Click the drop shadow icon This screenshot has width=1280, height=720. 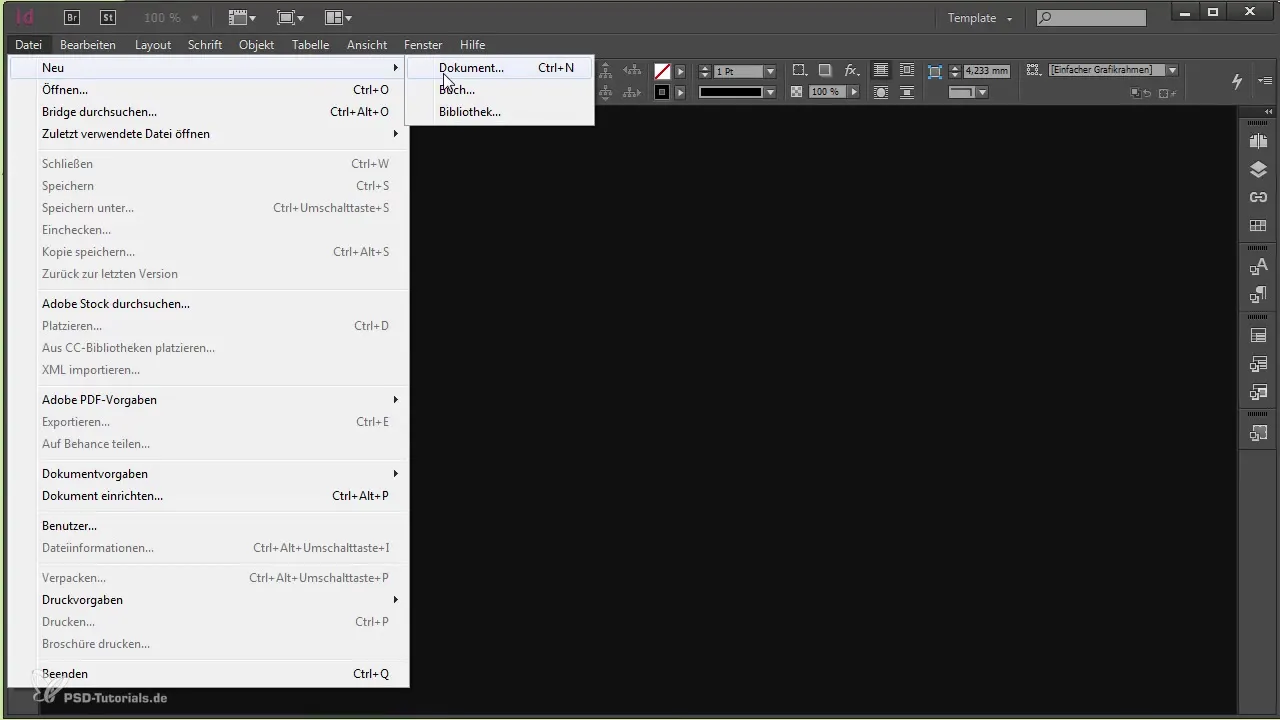pyautogui.click(x=825, y=70)
